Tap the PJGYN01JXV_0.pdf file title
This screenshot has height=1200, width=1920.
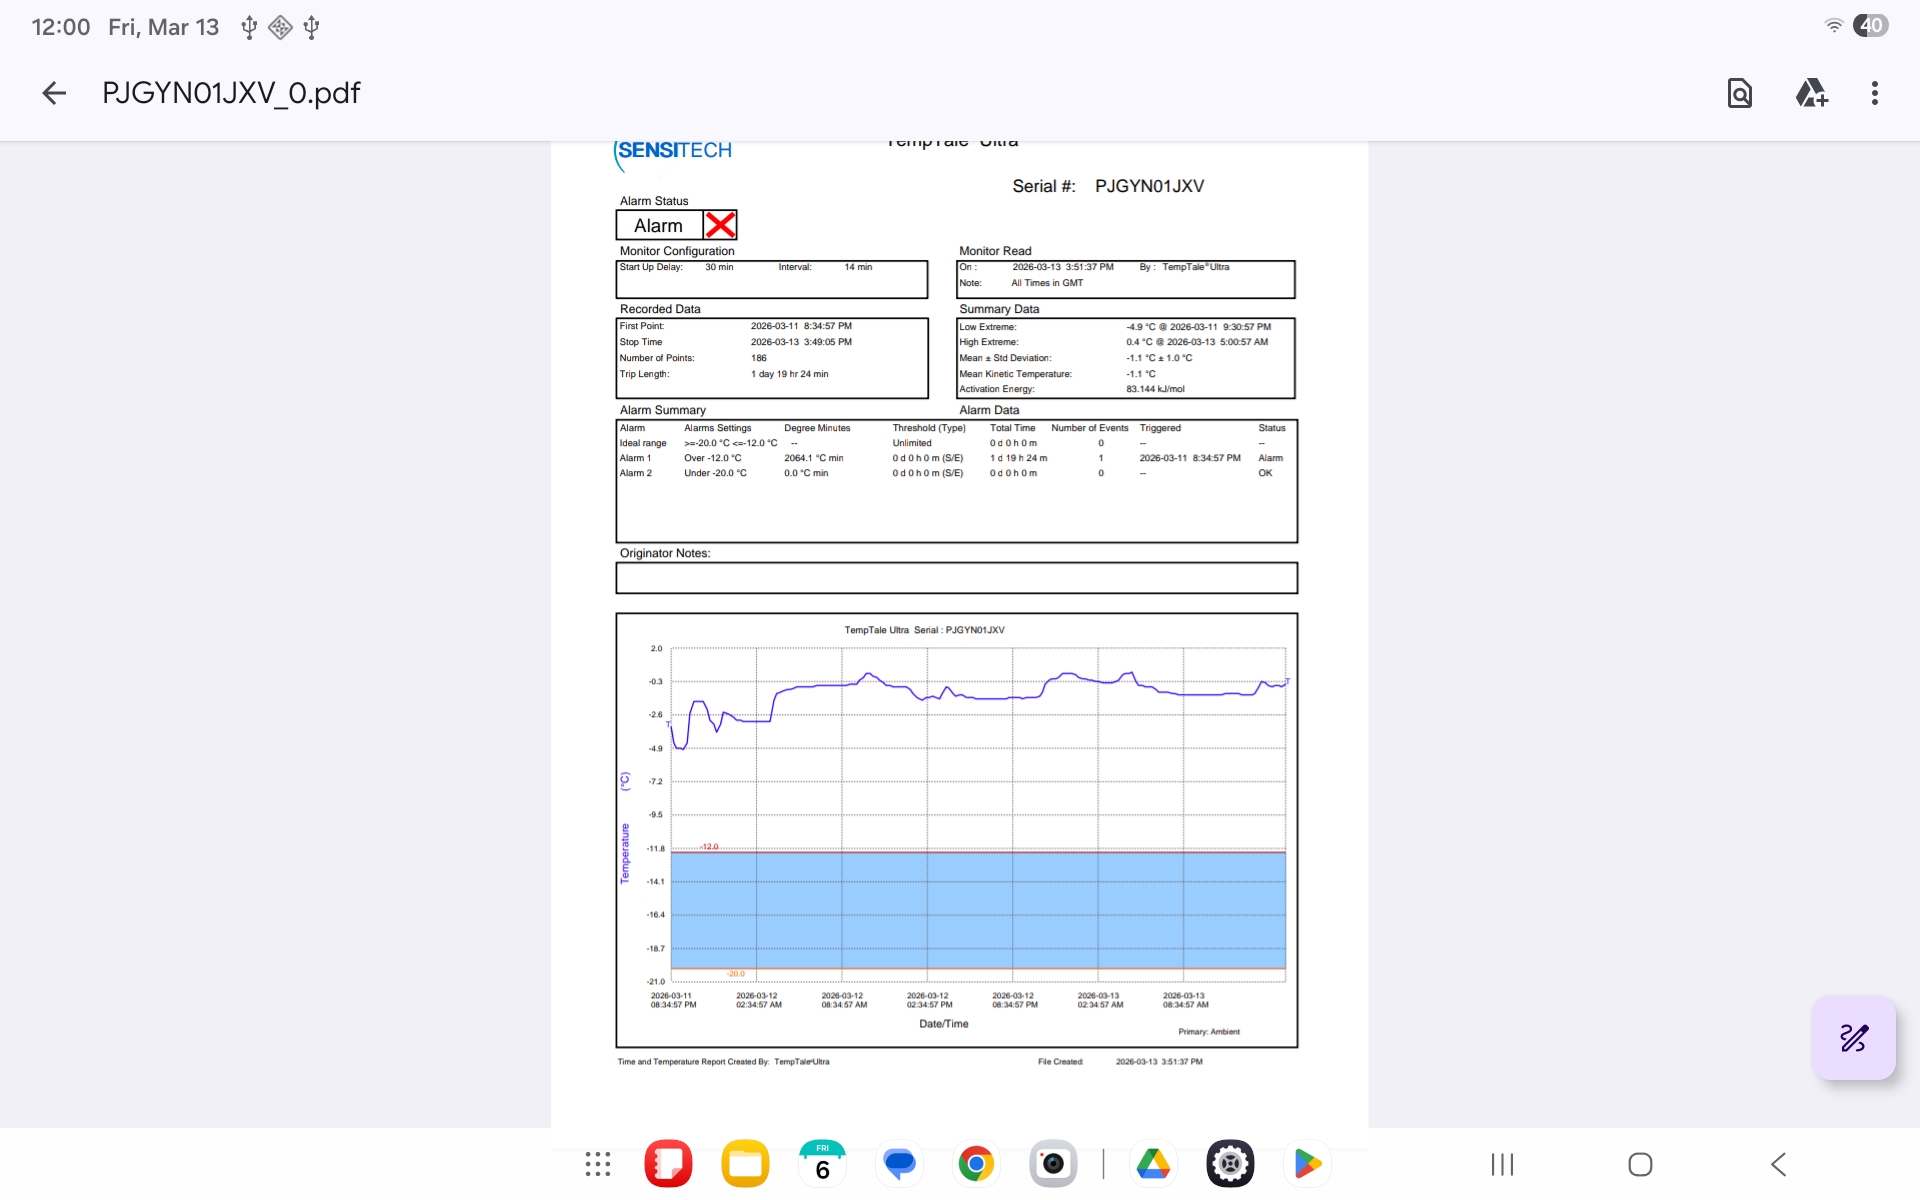click(x=231, y=93)
